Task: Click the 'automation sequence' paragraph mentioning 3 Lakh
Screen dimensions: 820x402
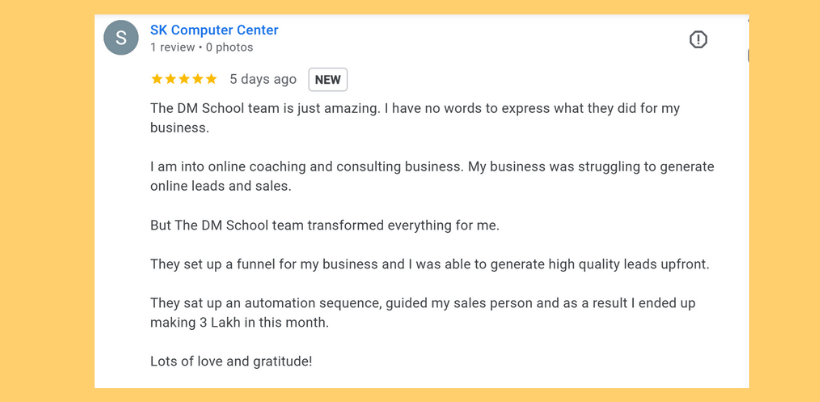Action: pos(423,313)
